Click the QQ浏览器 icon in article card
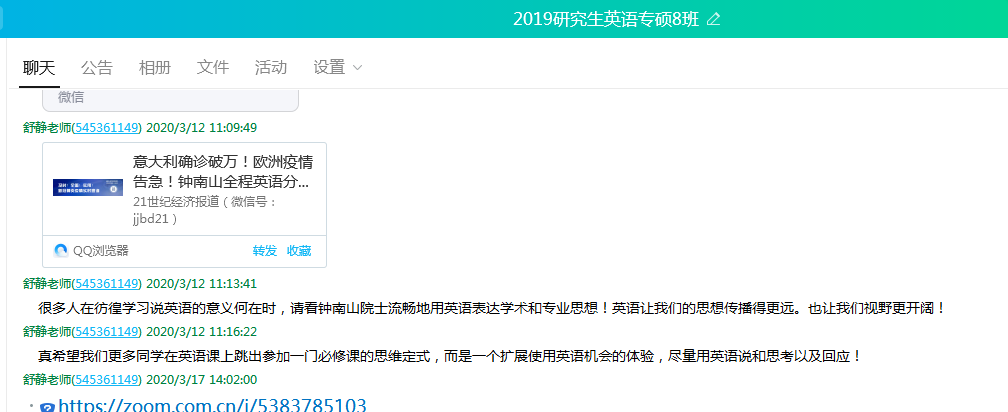Image resolution: width=1008 pixels, height=412 pixels. click(x=61, y=251)
